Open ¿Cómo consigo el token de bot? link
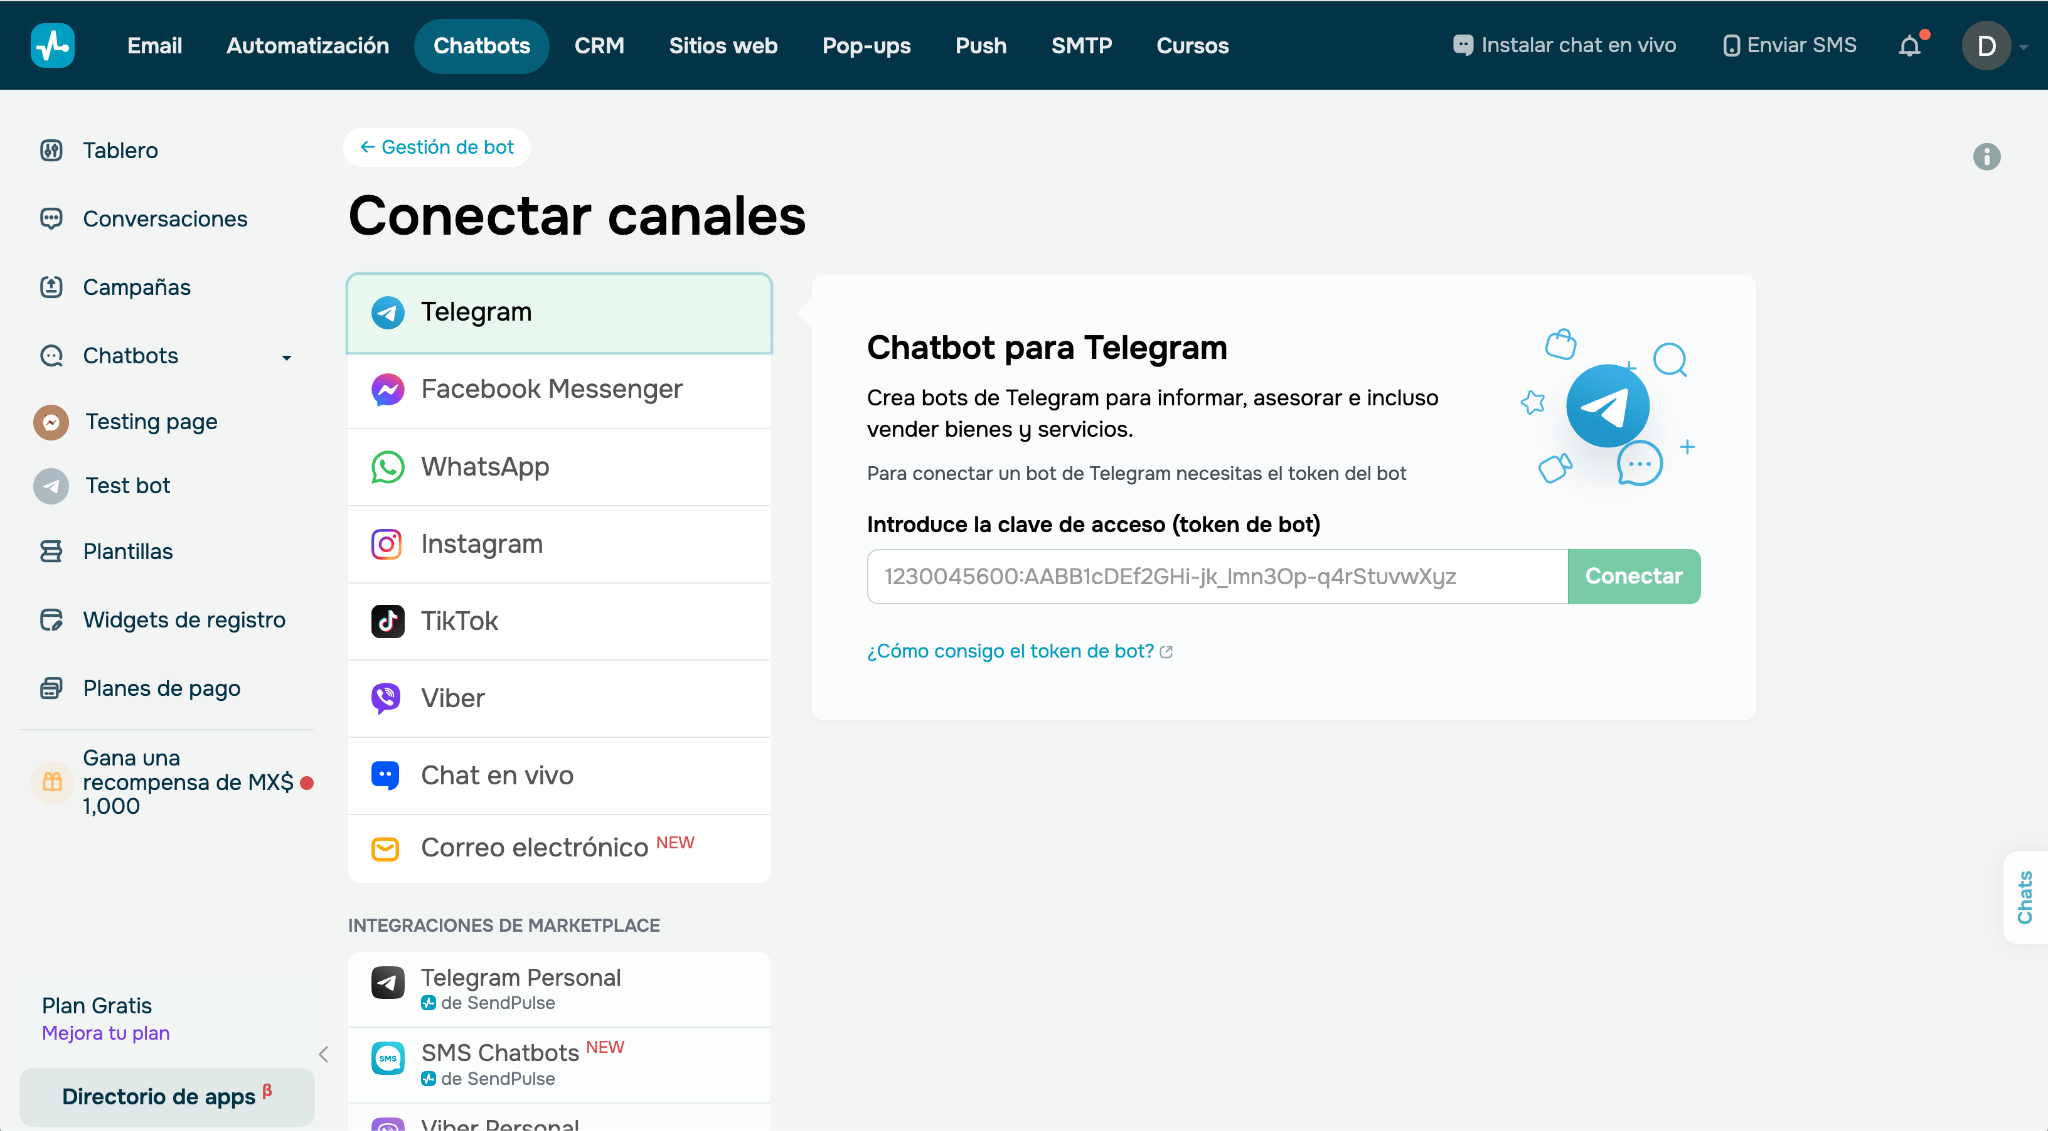This screenshot has height=1131, width=2048. [1019, 651]
